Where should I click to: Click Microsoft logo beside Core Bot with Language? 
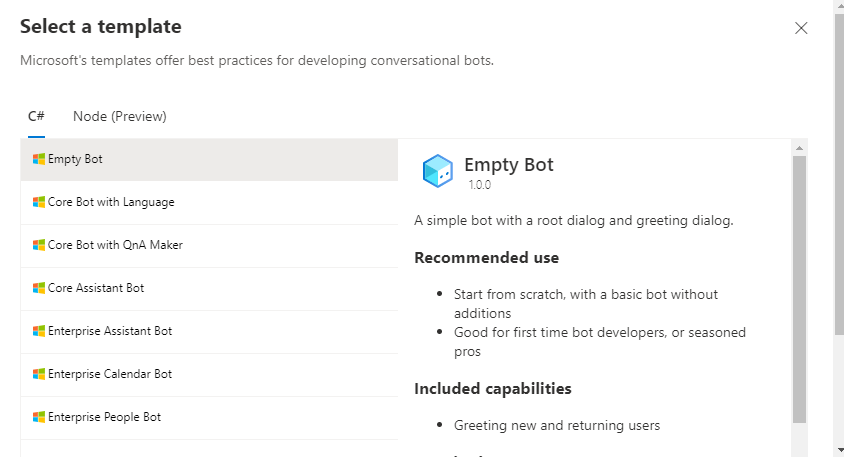[x=39, y=202]
